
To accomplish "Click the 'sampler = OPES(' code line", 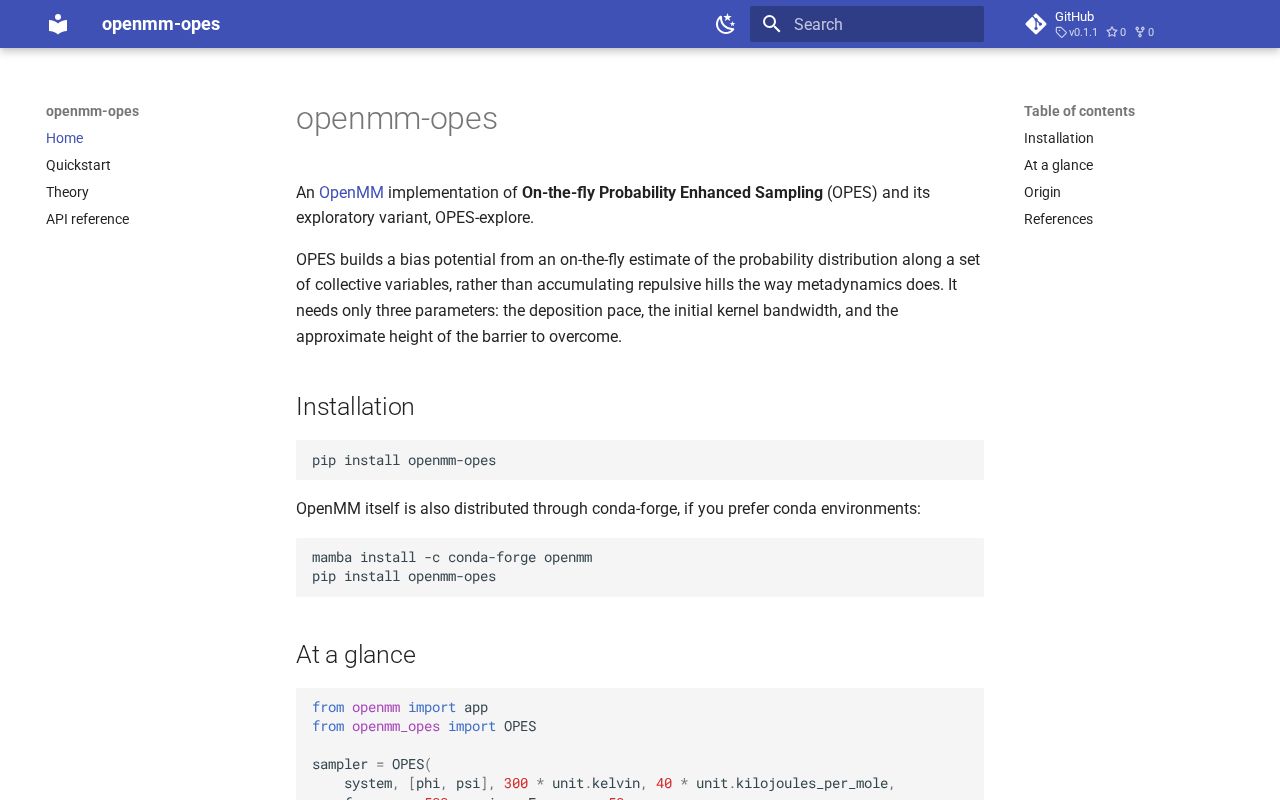I will 372,764.
